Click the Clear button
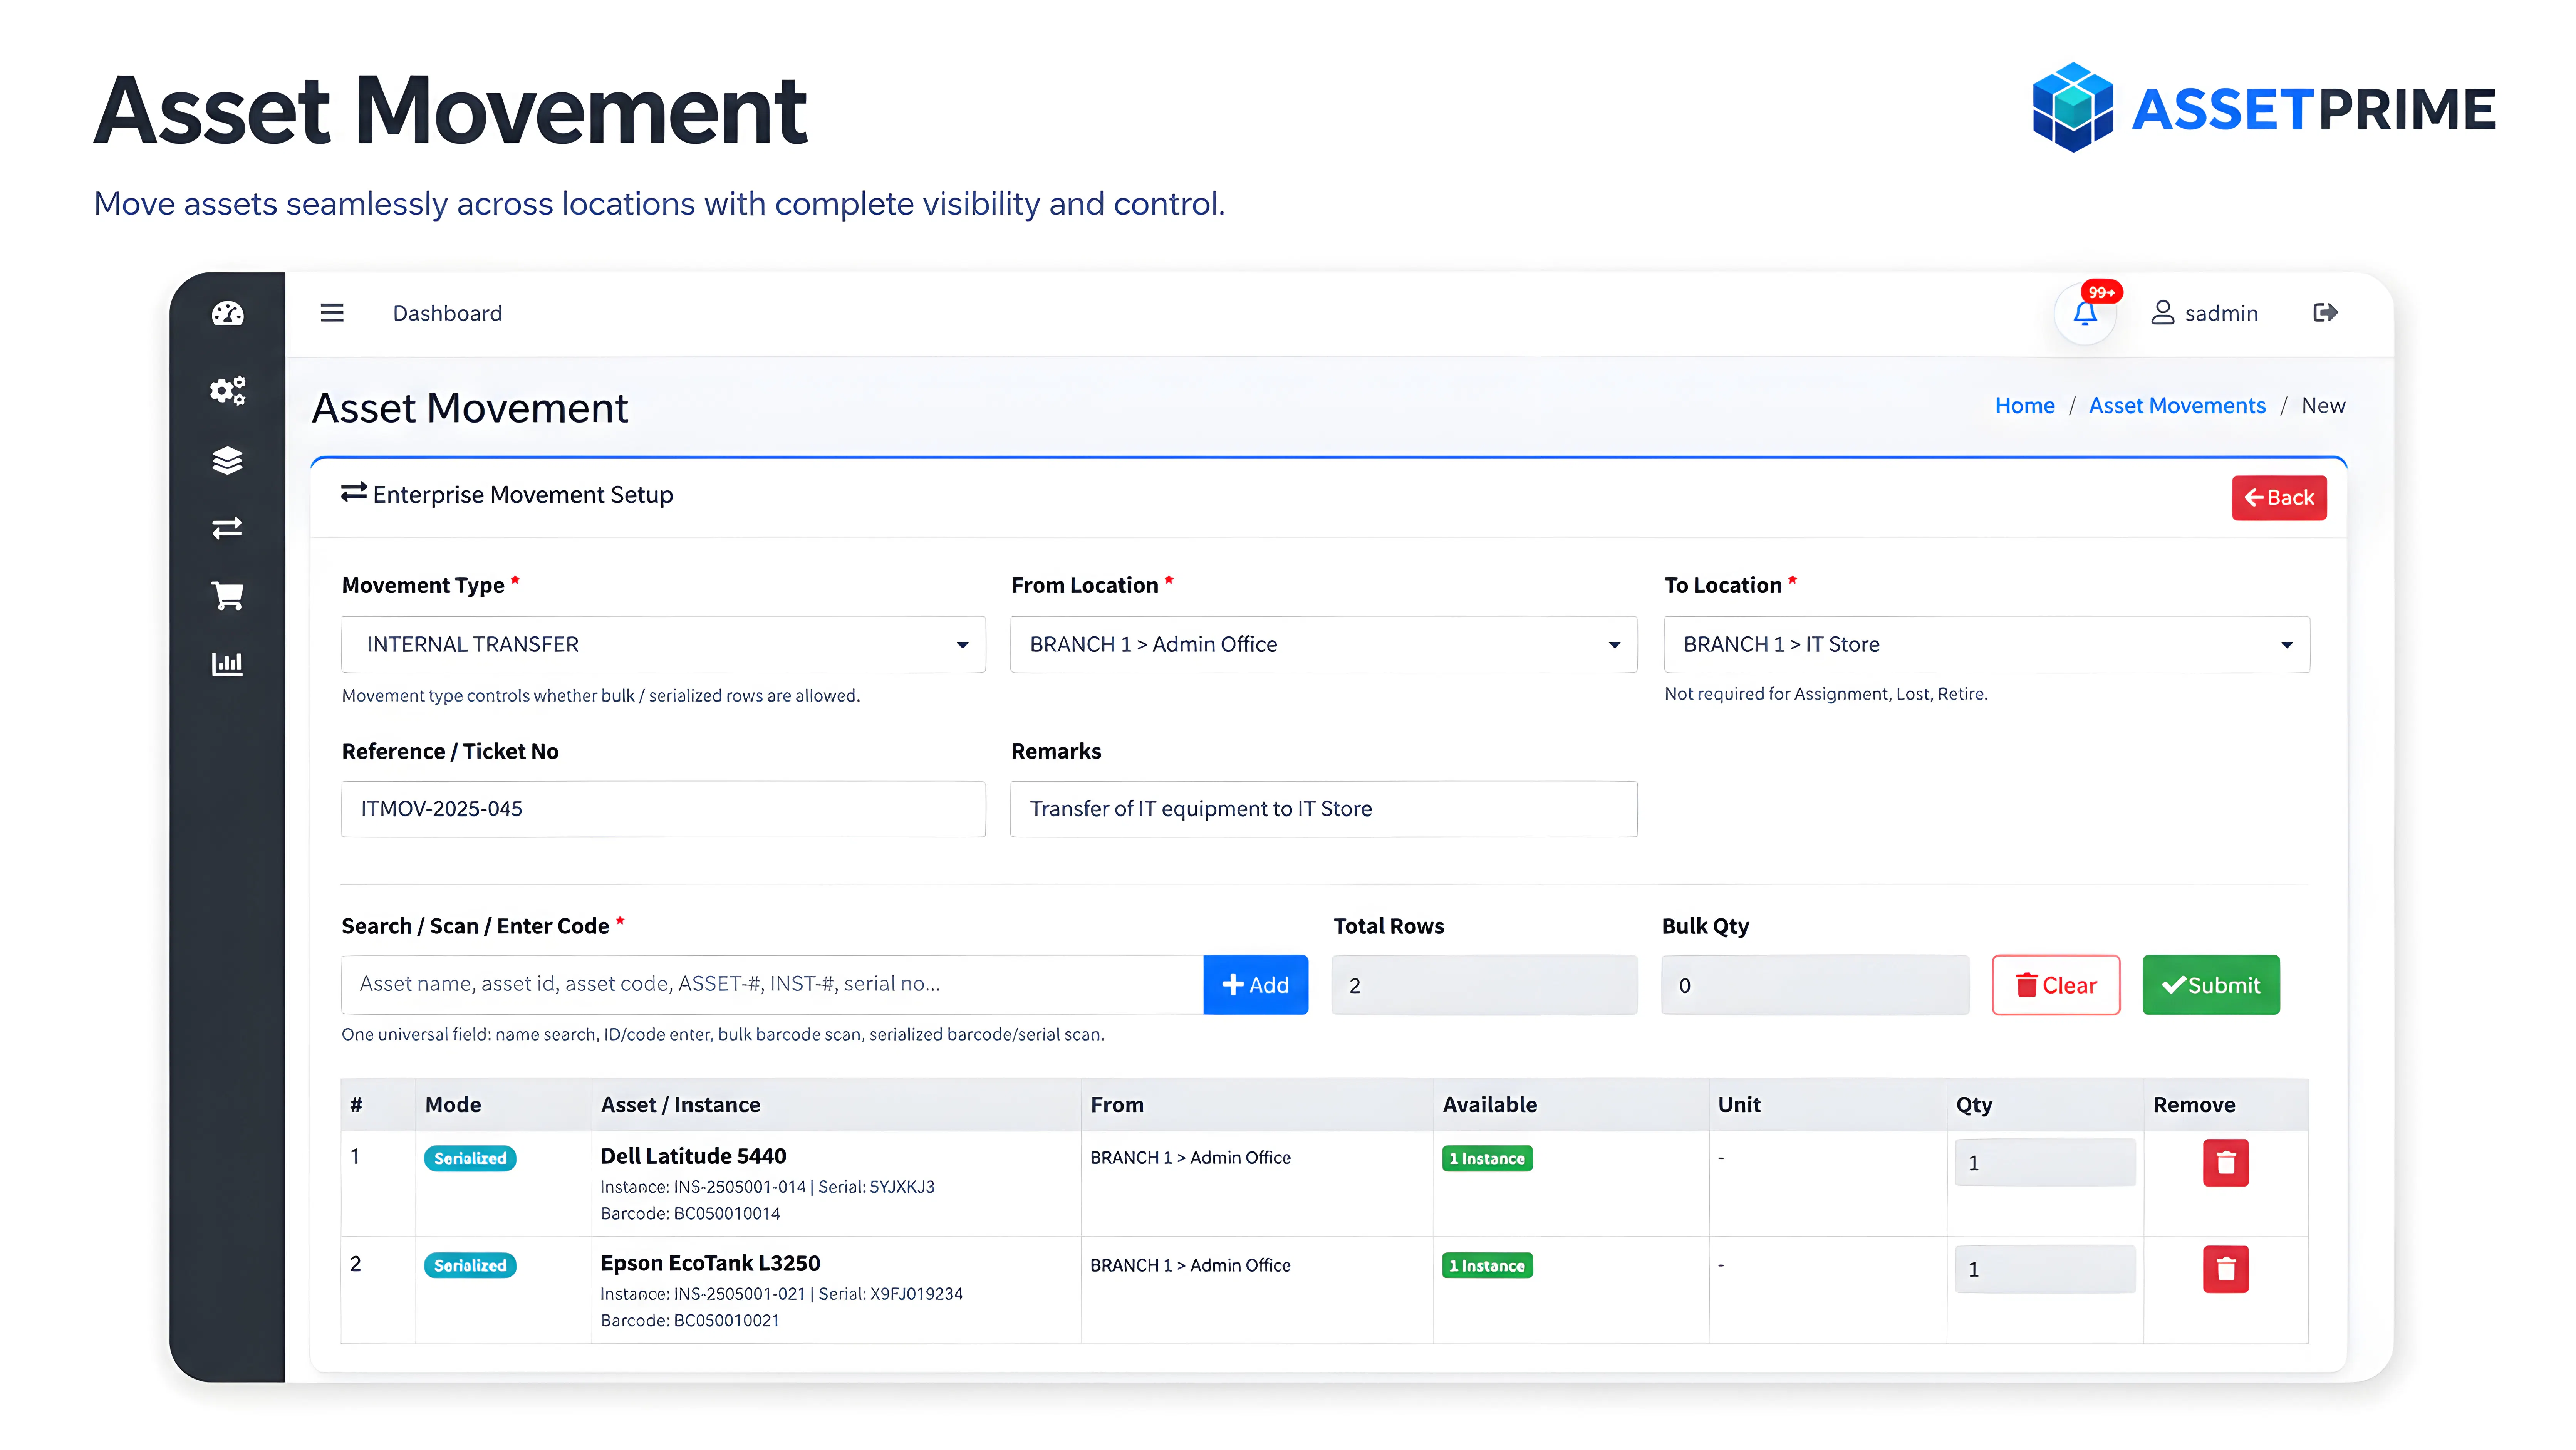This screenshot has width=2576, height=1450. pyautogui.click(x=2056, y=985)
